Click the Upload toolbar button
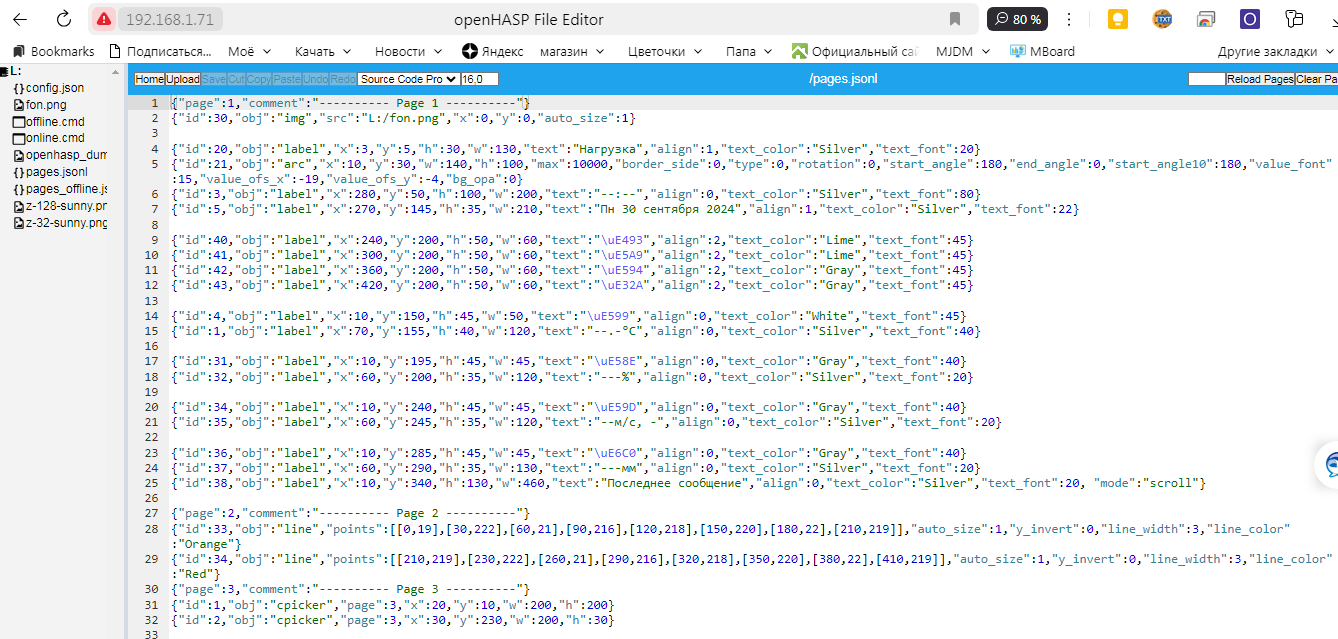1338x639 pixels. [183, 79]
